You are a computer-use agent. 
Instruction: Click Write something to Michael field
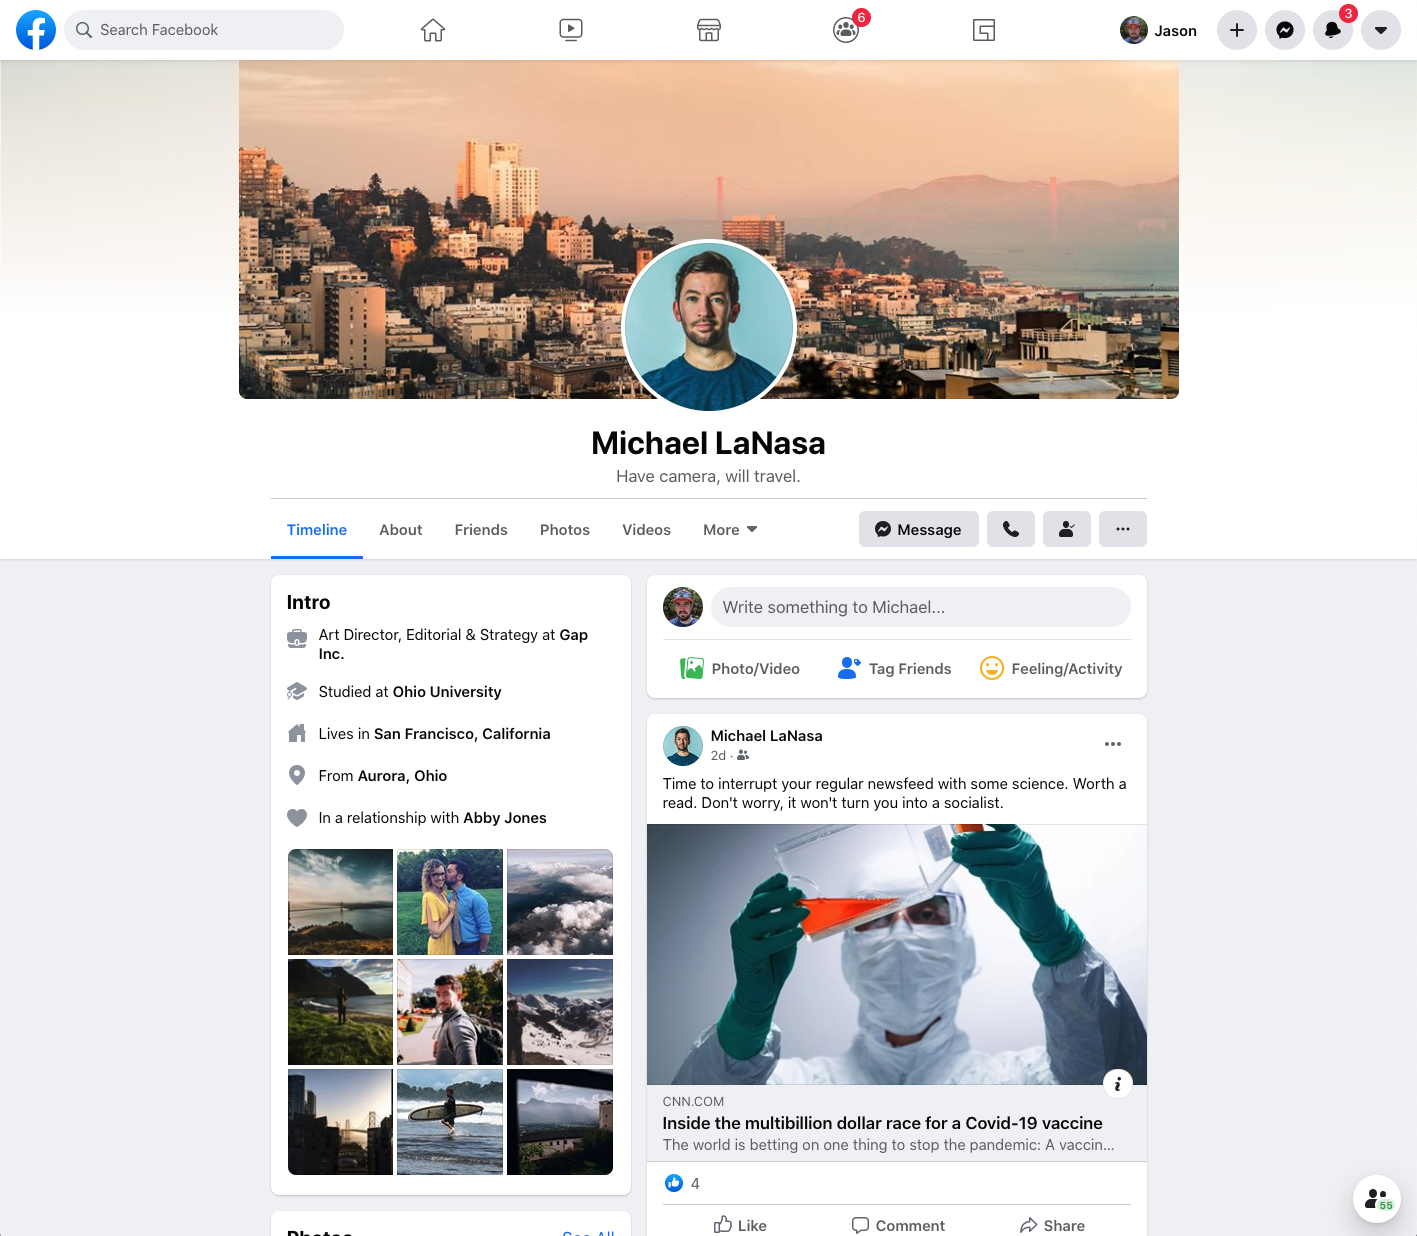[921, 607]
